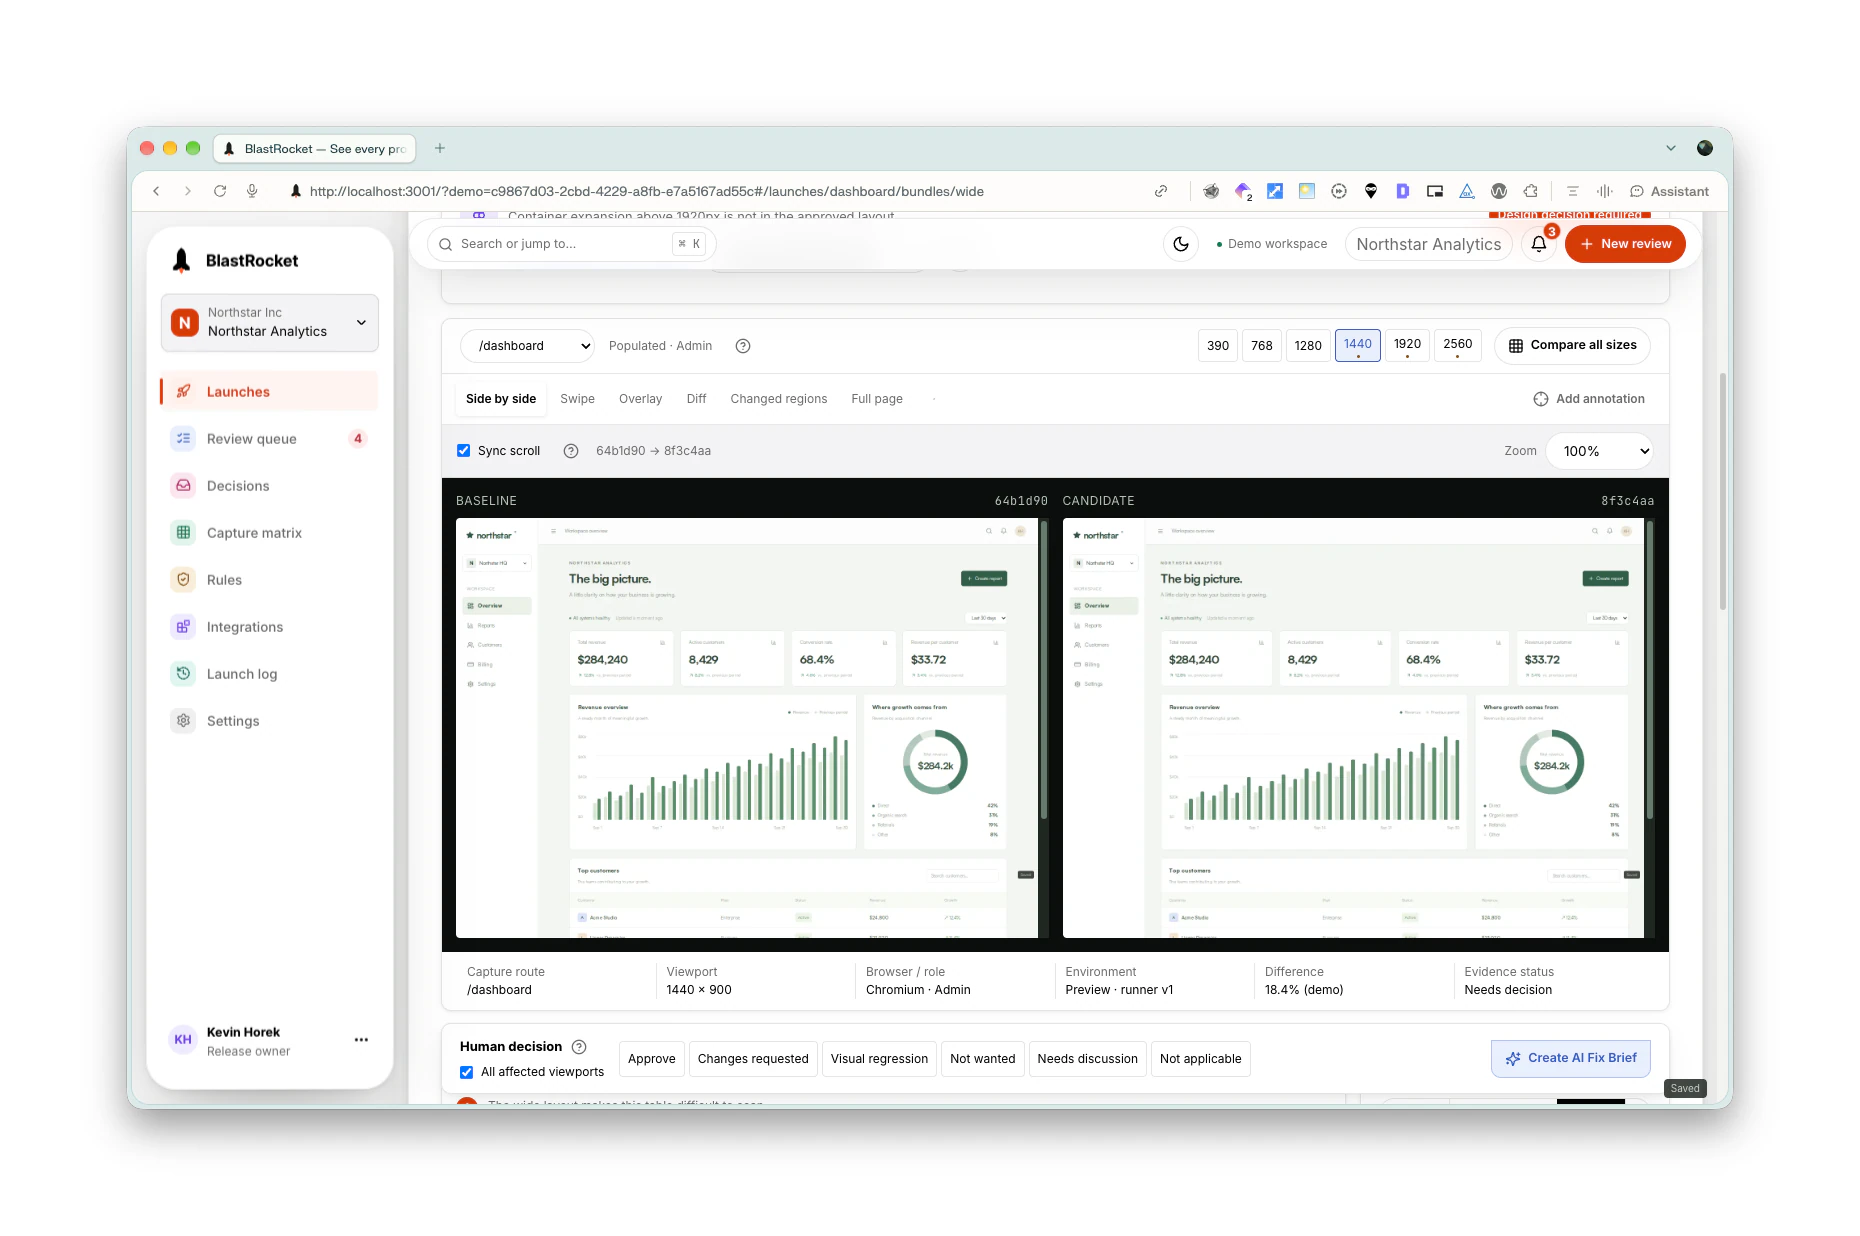Open Kevin Horek more options menu
This screenshot has width=1860, height=1236.
(361, 1040)
